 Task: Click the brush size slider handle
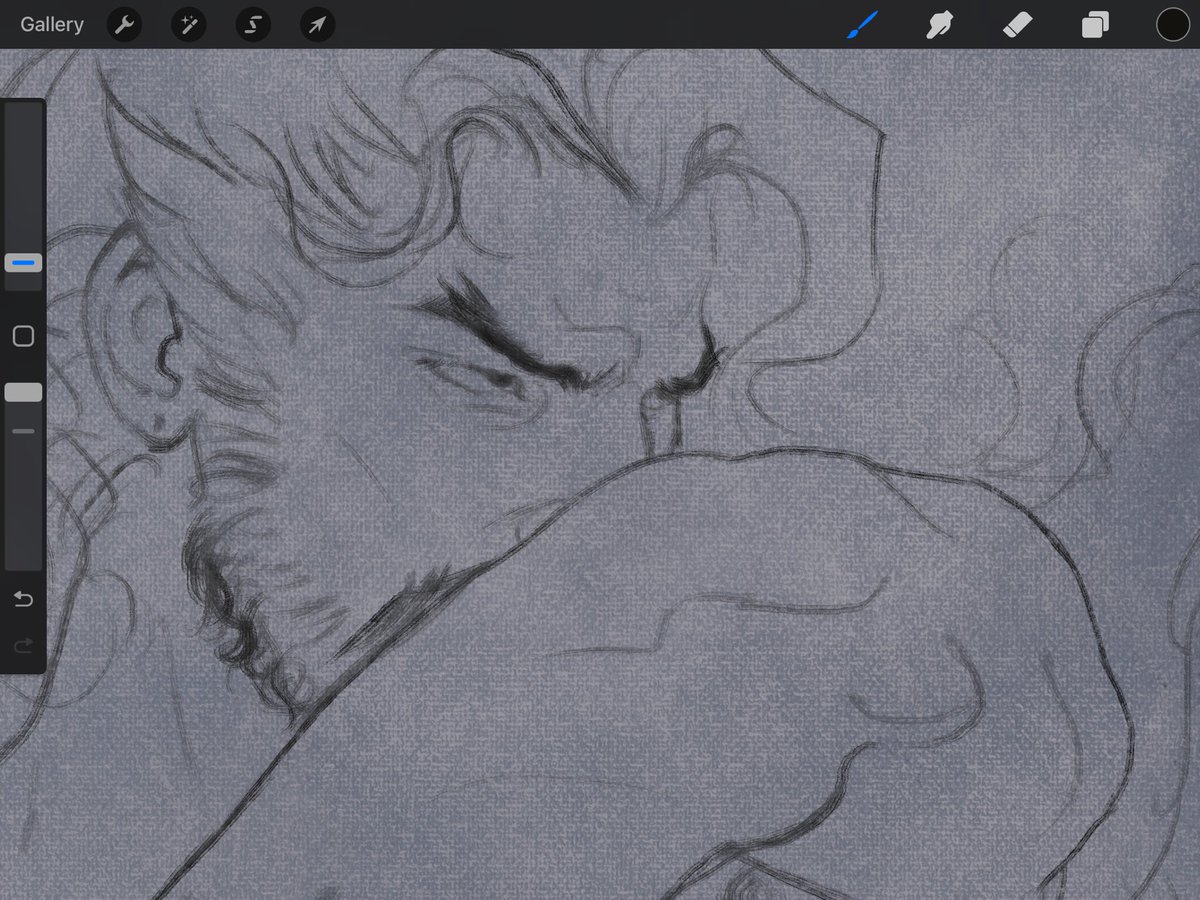tap(23, 263)
